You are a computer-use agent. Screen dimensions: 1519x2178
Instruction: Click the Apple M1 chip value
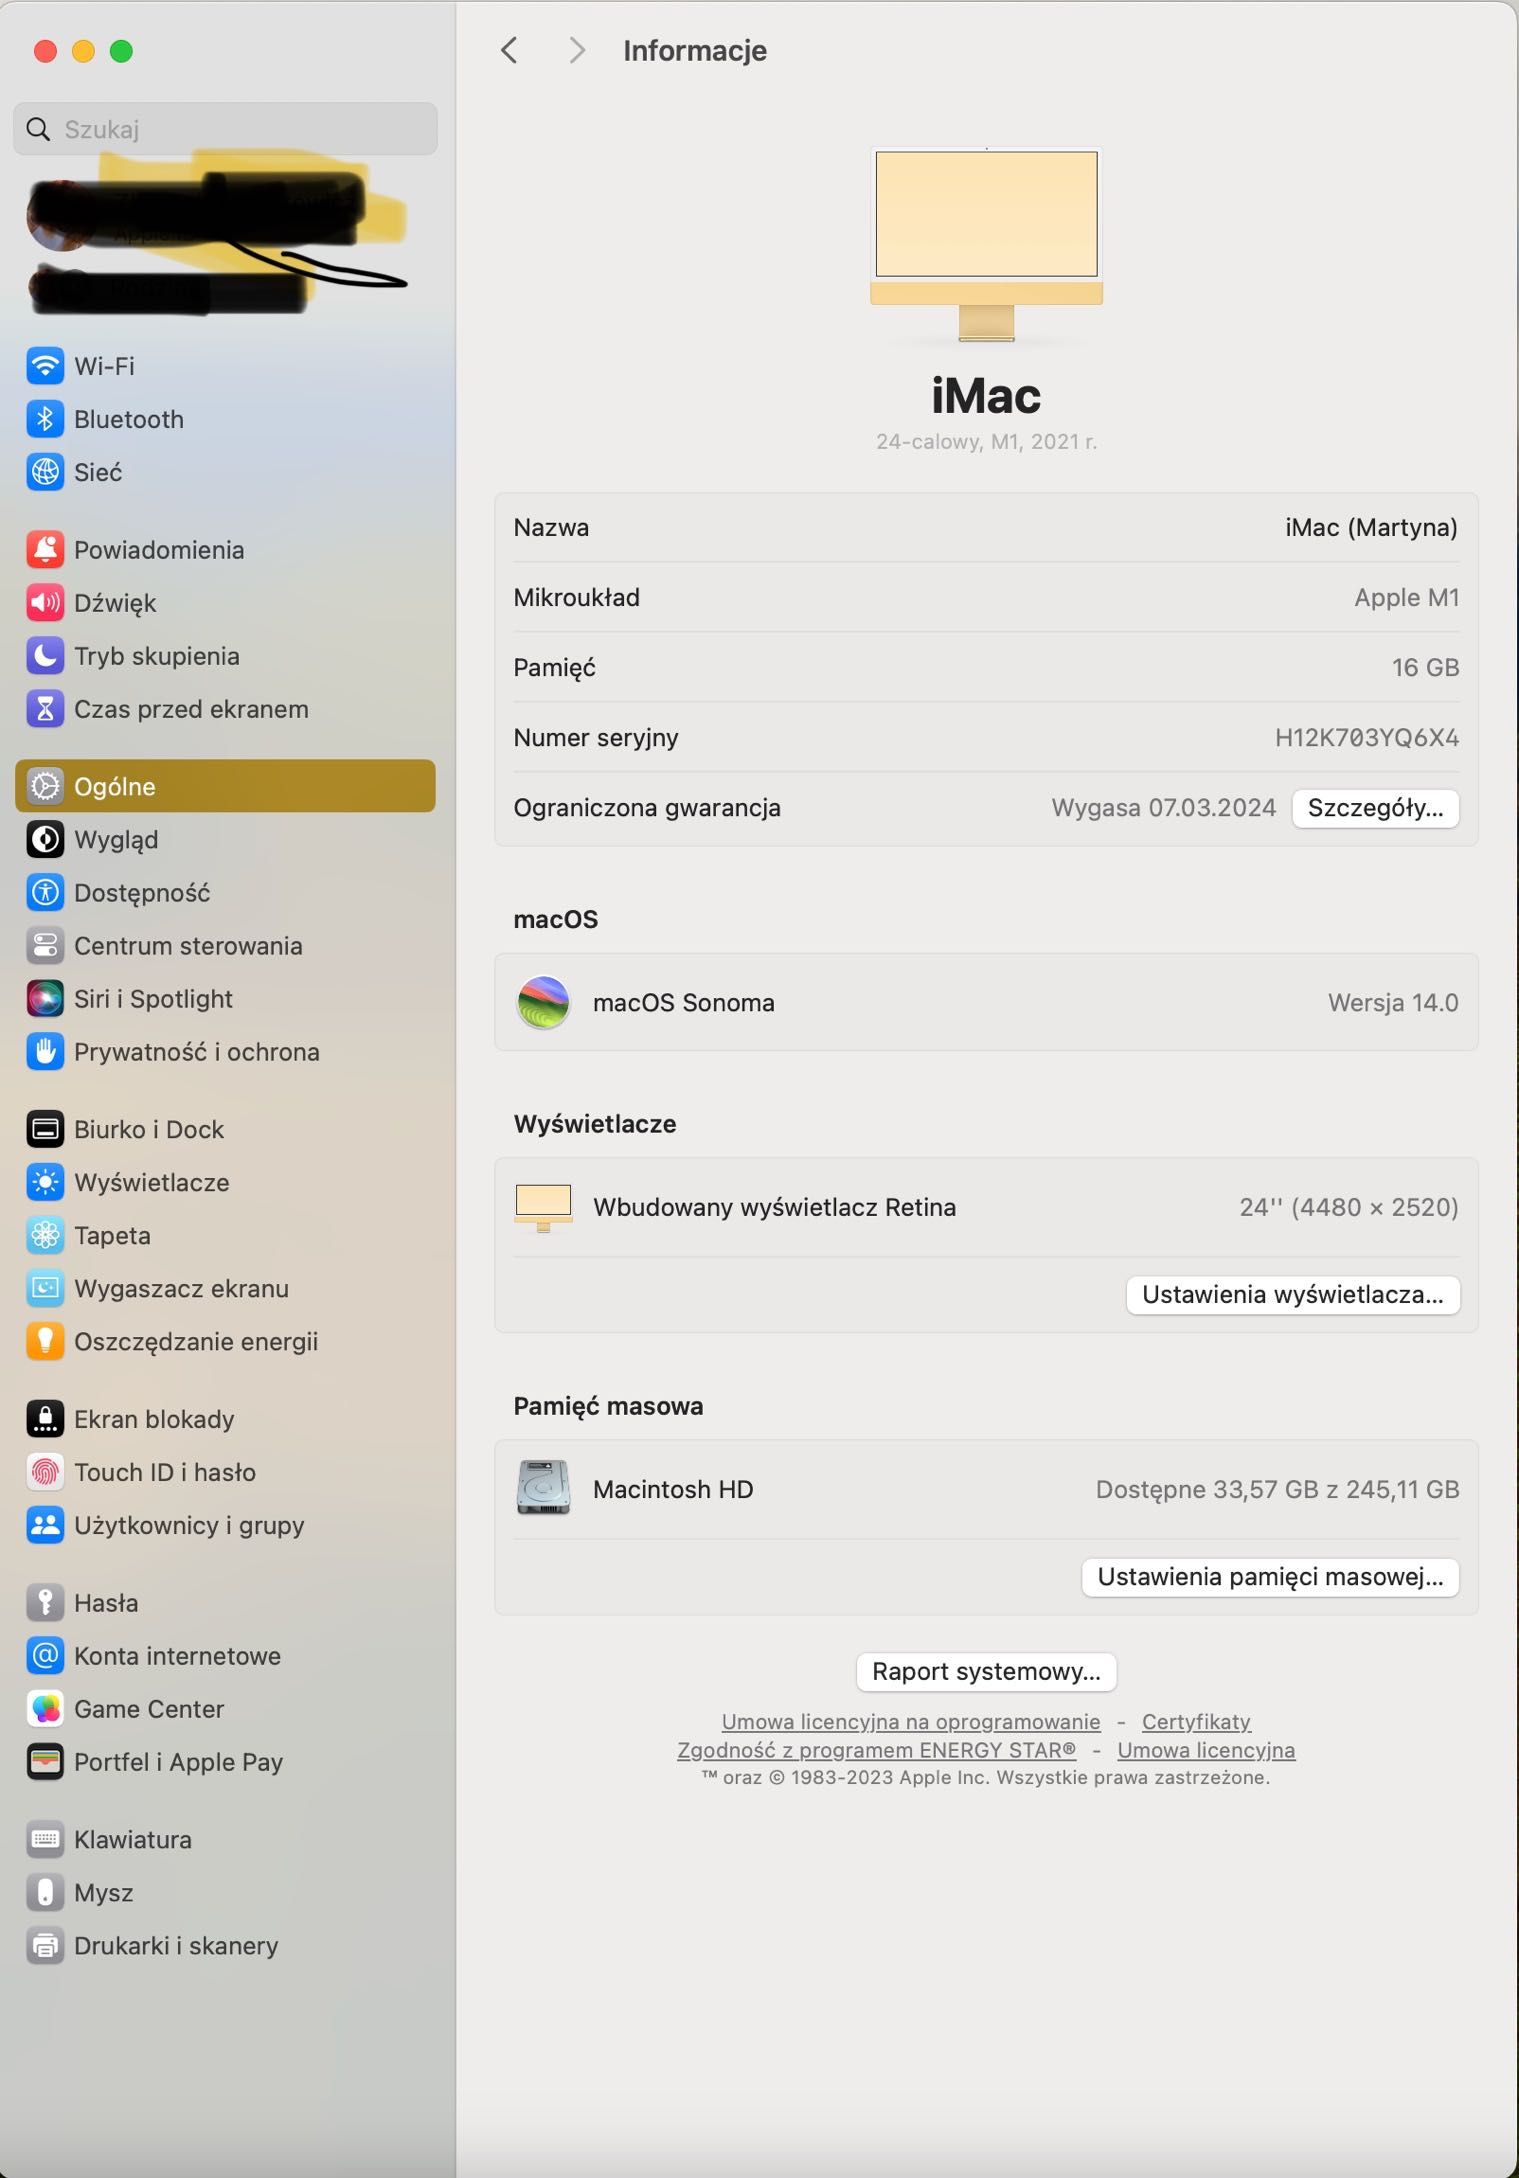coord(1406,597)
